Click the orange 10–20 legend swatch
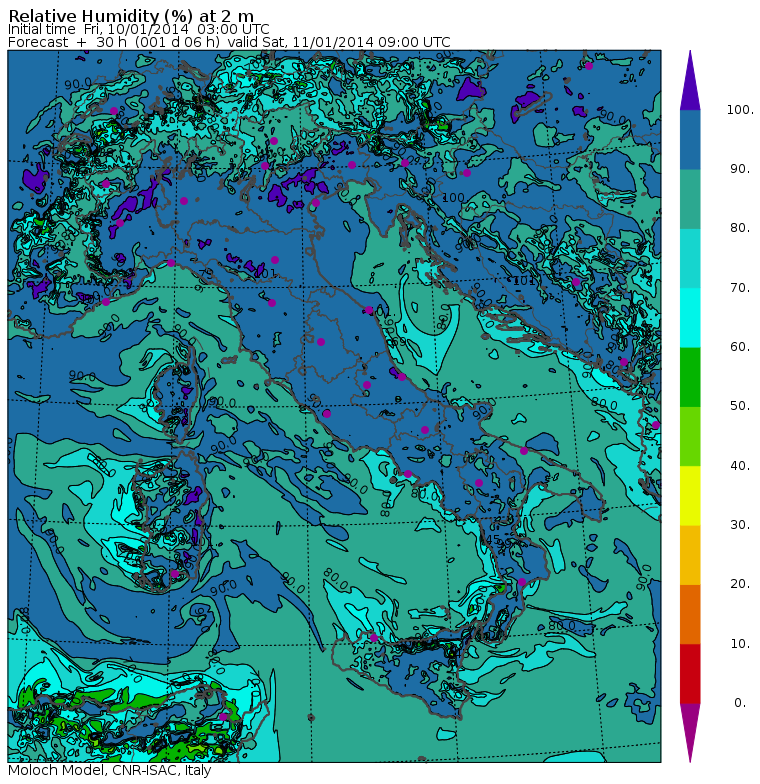The height and width of the screenshot is (784, 760). (690, 614)
